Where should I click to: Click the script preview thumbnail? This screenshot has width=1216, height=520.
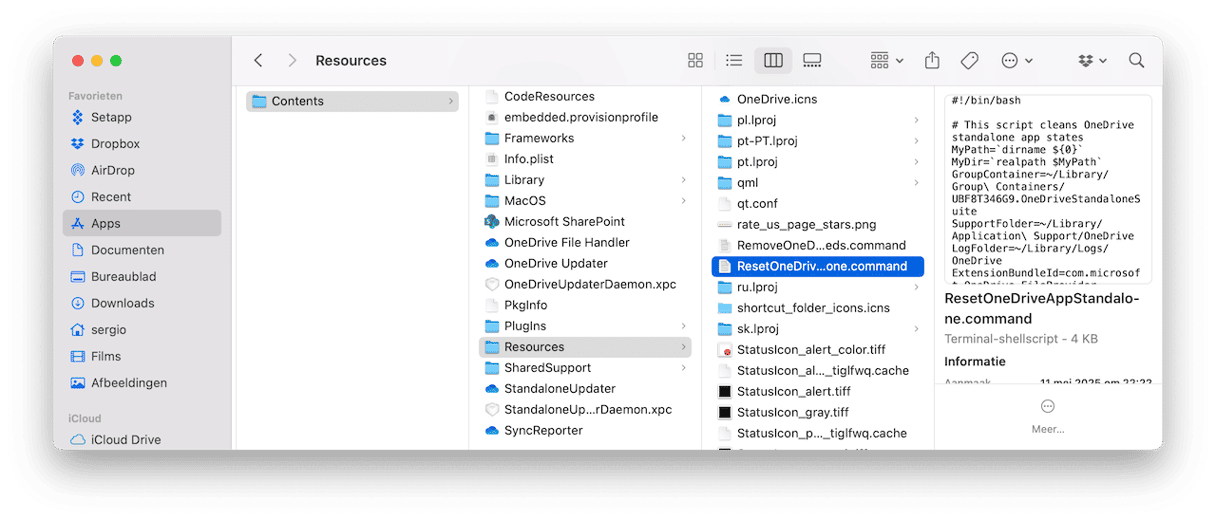pos(1048,189)
